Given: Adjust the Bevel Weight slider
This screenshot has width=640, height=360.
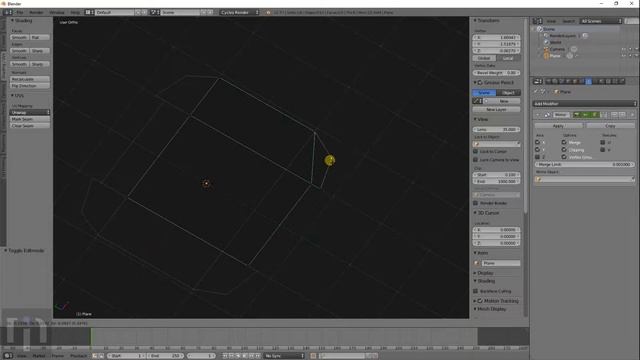Looking at the screenshot, I should [x=496, y=73].
